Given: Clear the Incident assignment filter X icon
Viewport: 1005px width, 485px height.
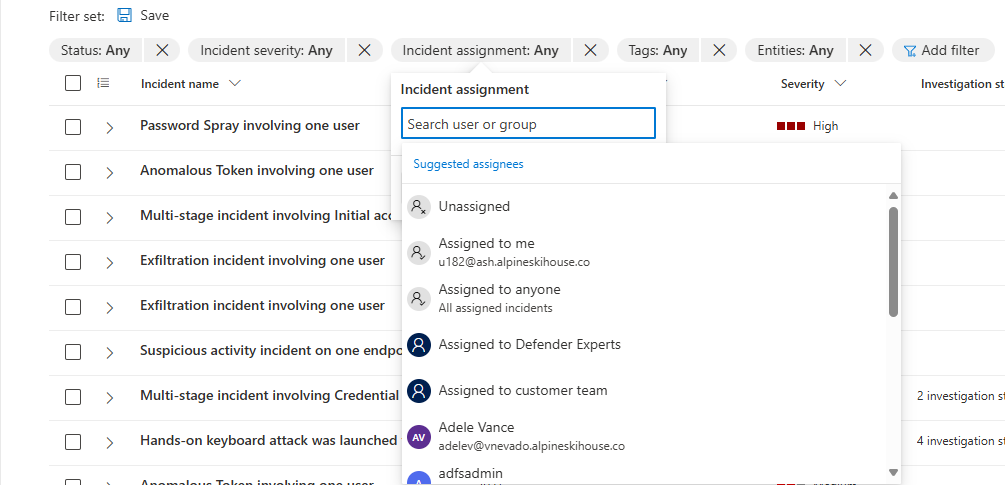Looking at the screenshot, I should (590, 50).
